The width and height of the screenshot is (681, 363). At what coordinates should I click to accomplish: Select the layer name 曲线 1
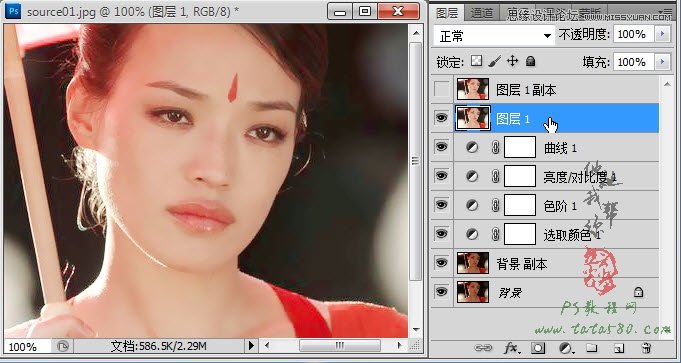(x=560, y=148)
